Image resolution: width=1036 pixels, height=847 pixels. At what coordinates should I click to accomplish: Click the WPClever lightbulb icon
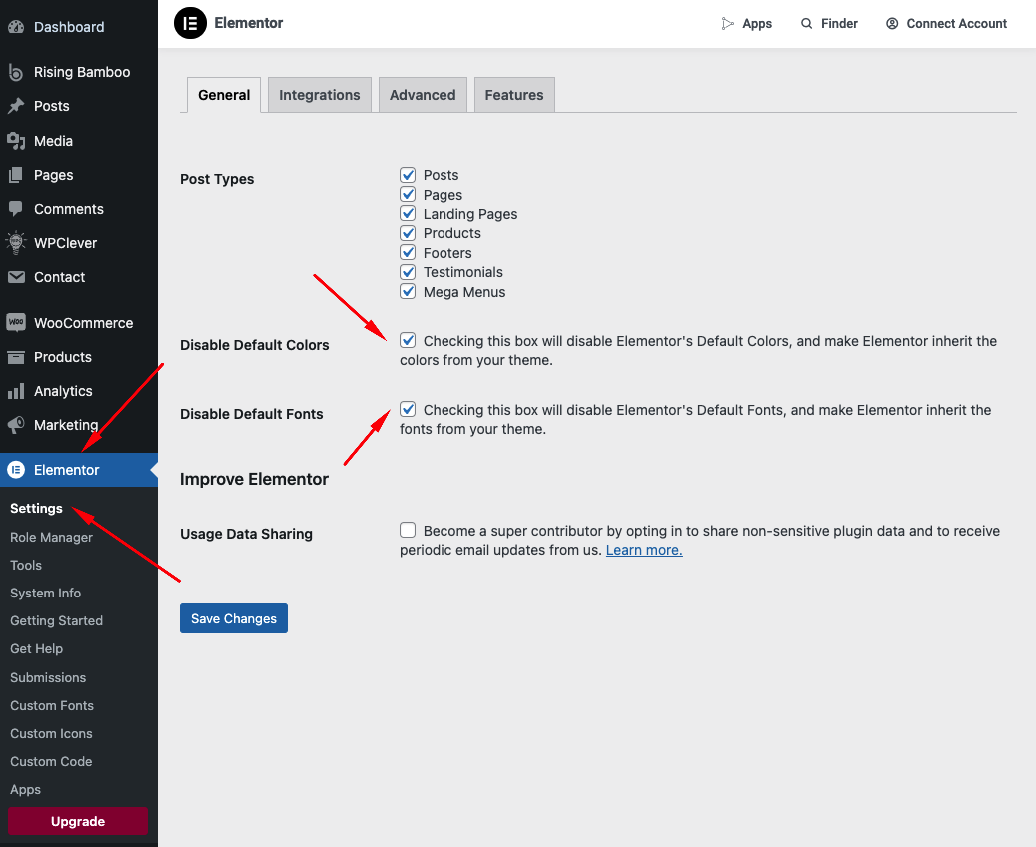tap(16, 243)
